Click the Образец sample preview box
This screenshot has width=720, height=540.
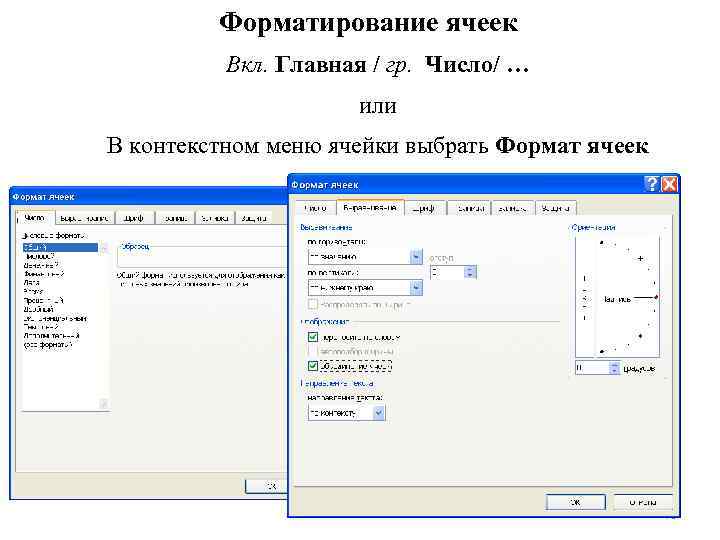[x=202, y=257]
